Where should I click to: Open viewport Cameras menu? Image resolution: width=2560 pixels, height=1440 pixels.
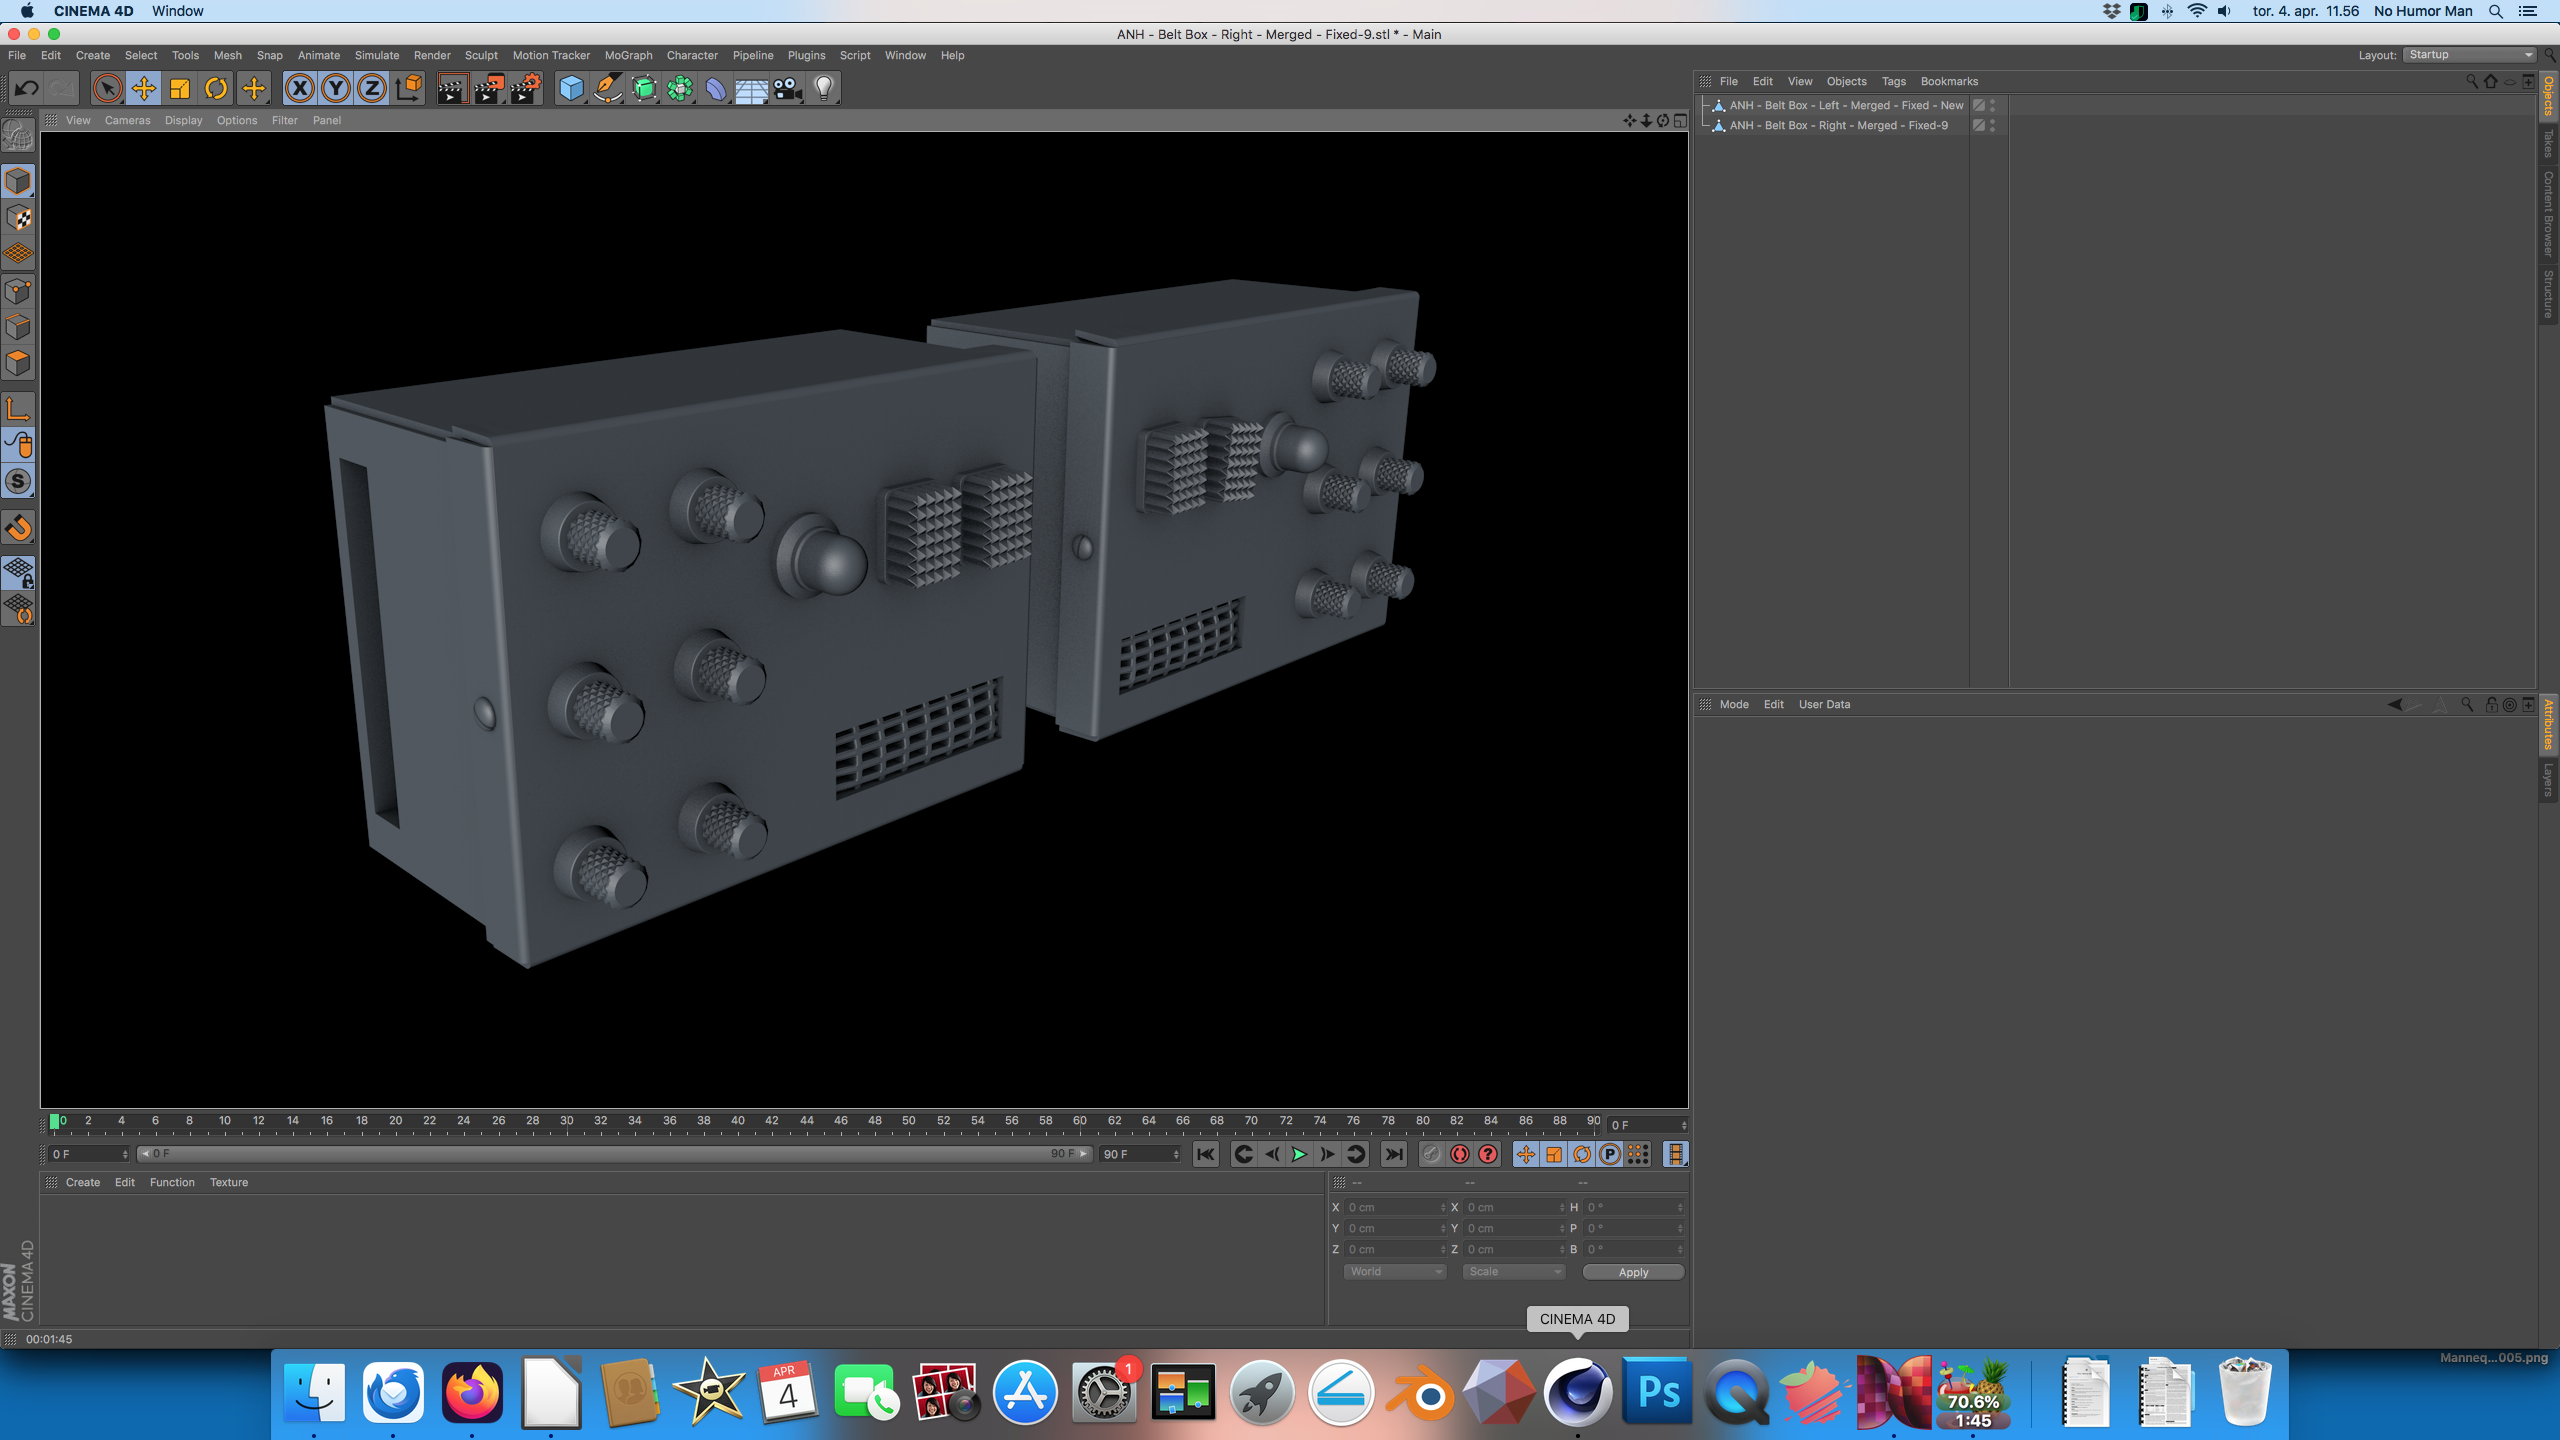pos(127,120)
